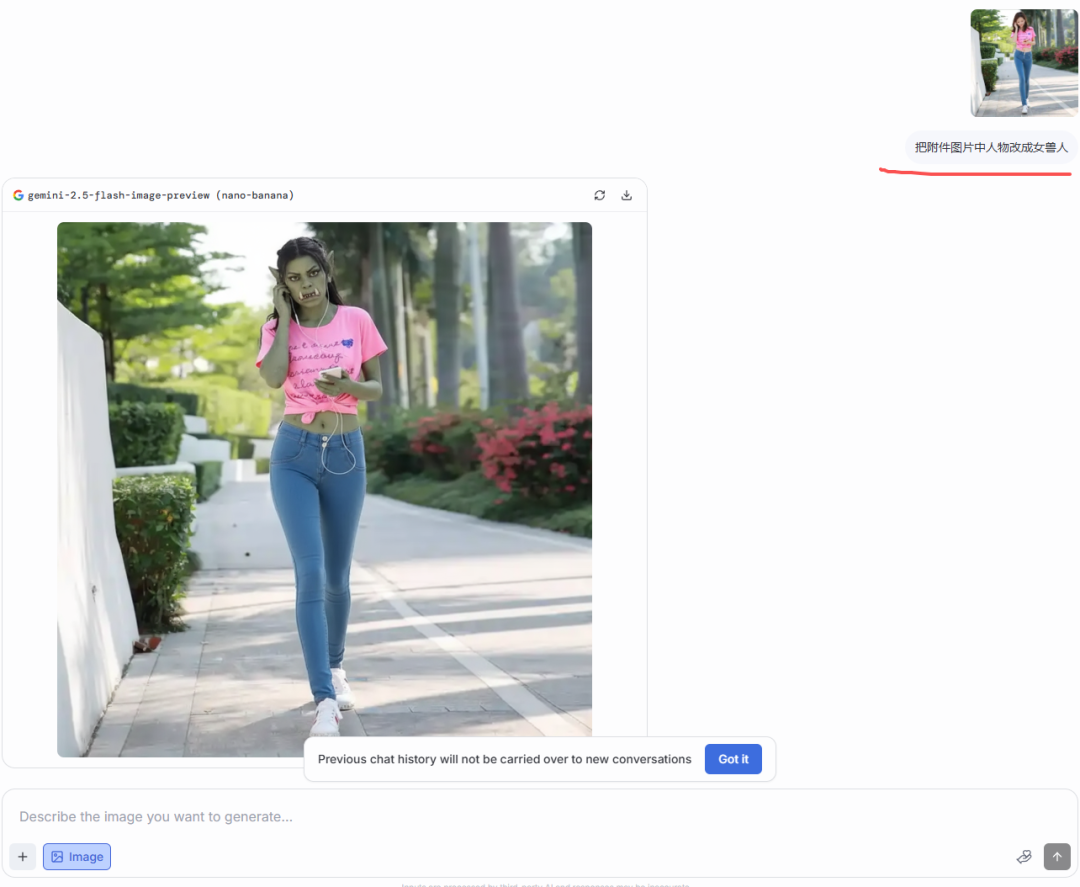Click the gemini-2.5-flash-image-preview model name

pos(160,195)
